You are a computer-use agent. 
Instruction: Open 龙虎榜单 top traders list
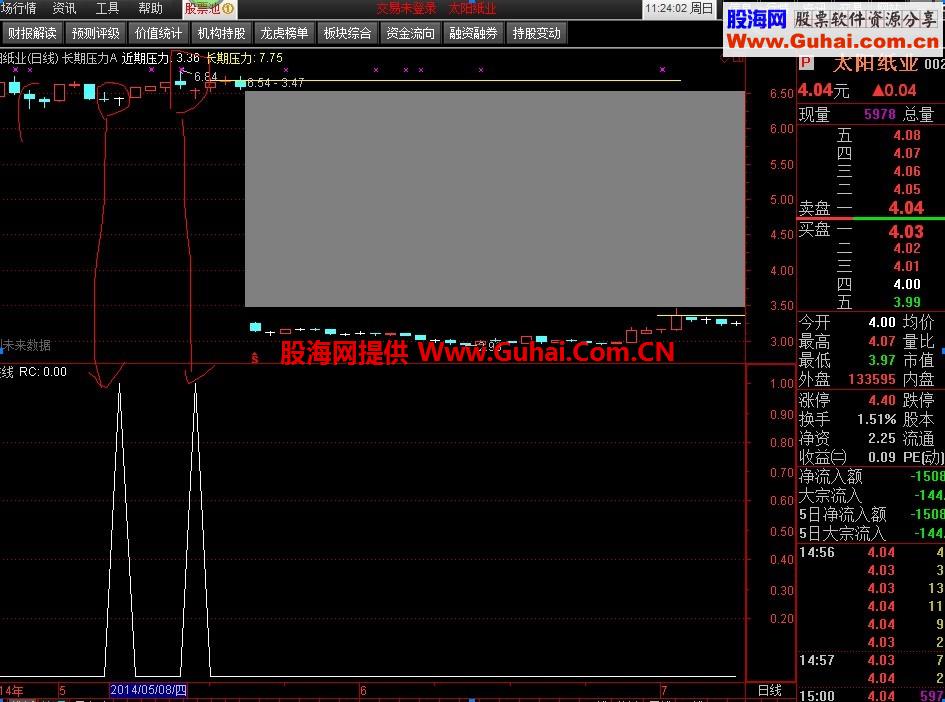click(x=284, y=33)
